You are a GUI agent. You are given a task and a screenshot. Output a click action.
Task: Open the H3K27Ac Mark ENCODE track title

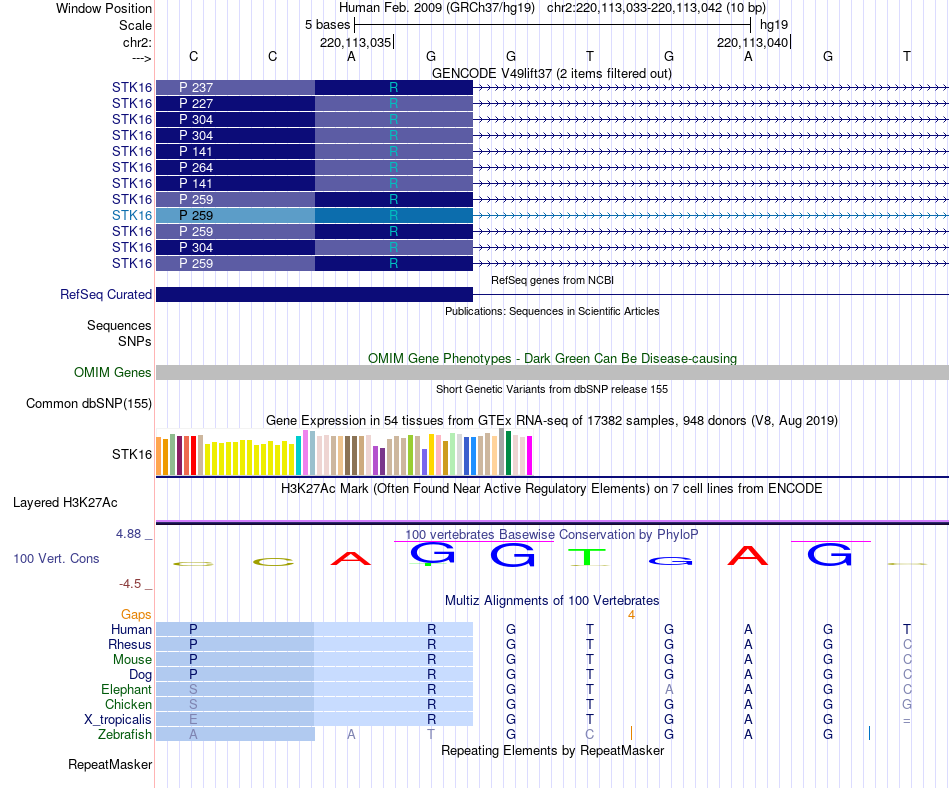coord(552,489)
